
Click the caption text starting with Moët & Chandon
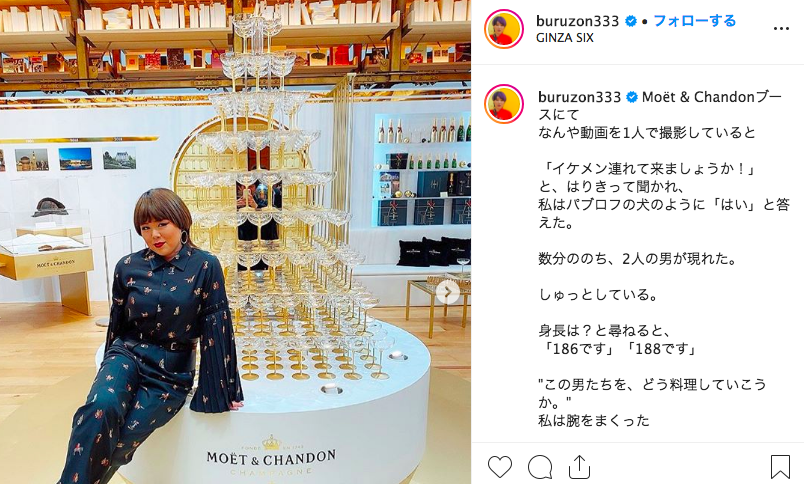[x=659, y=105]
